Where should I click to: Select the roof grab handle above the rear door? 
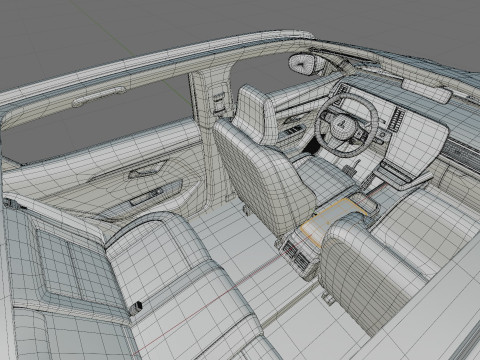tap(99, 97)
